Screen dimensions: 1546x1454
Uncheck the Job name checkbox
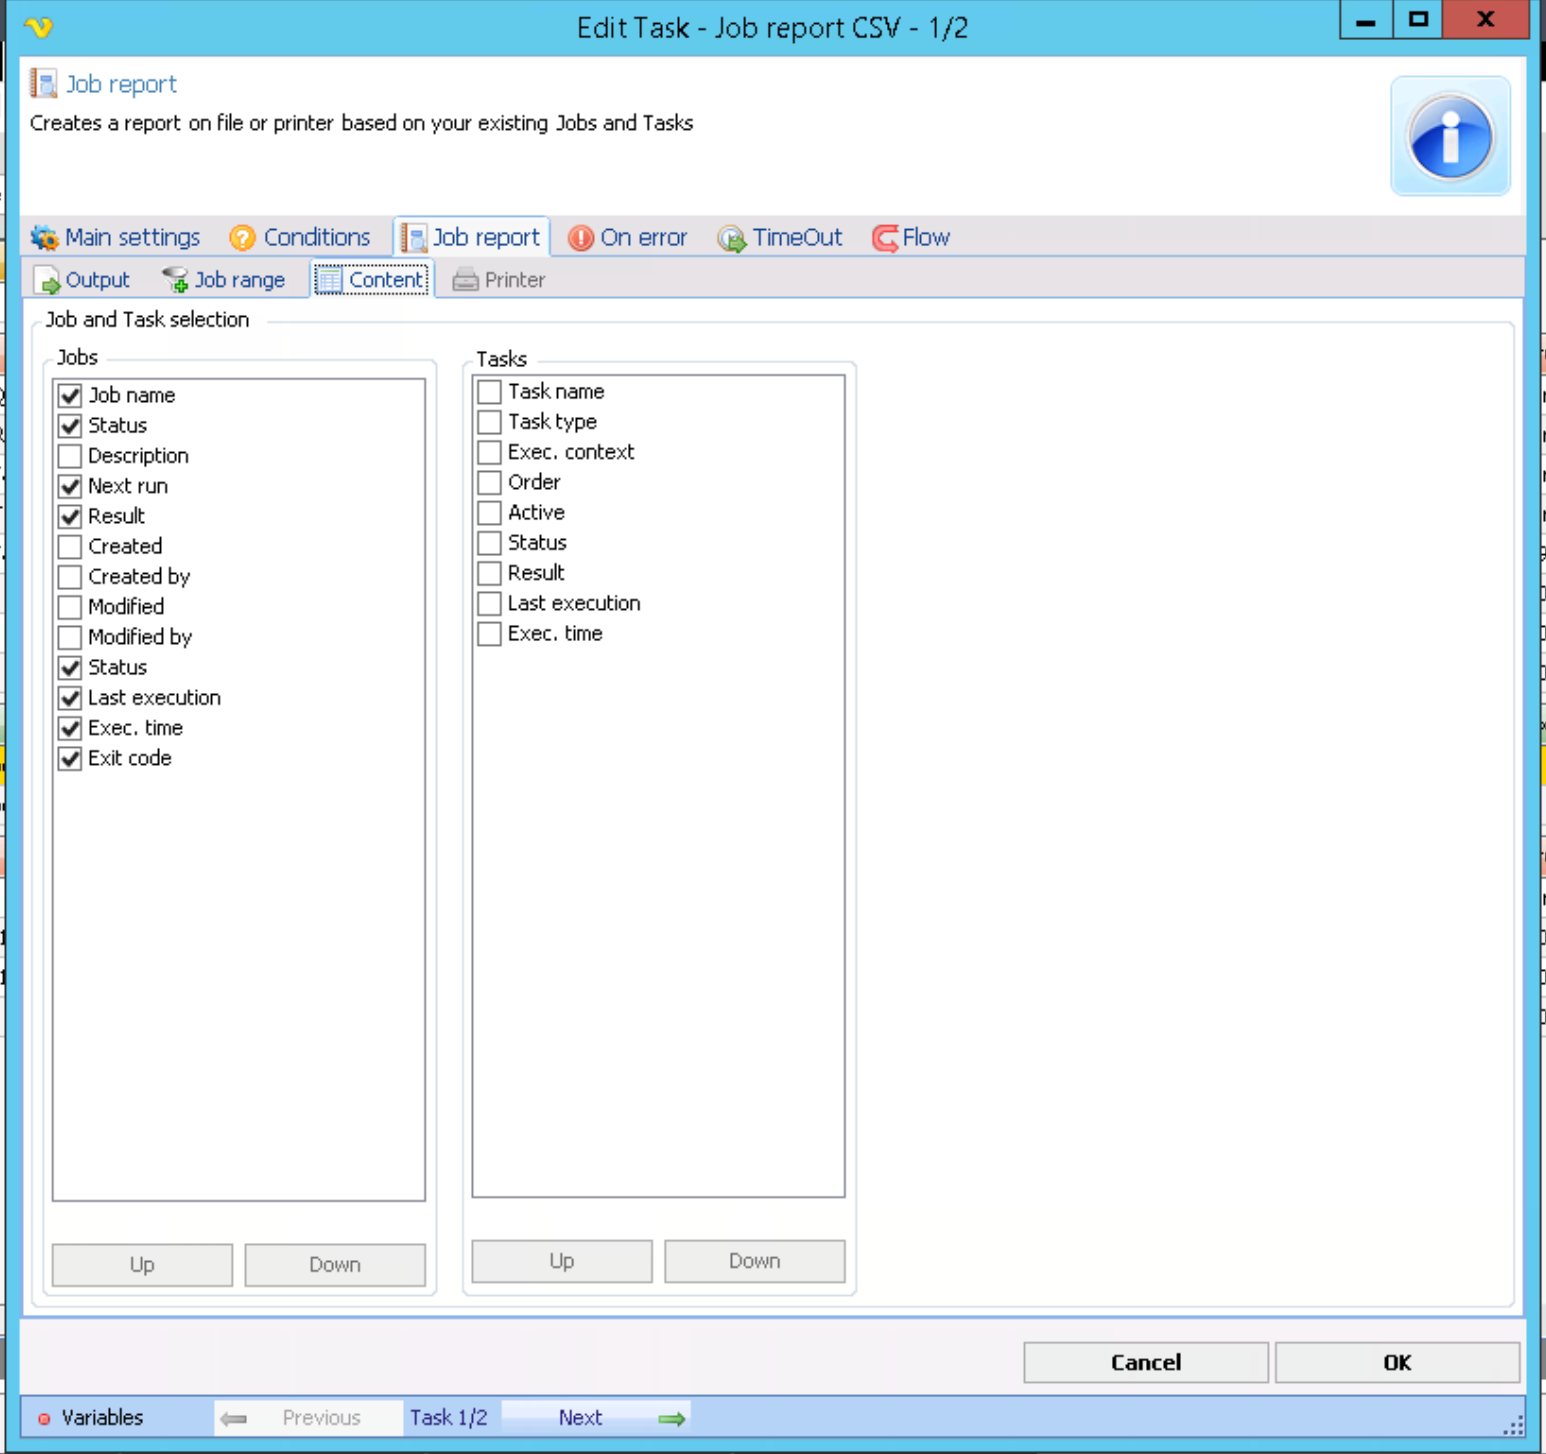tap(70, 396)
